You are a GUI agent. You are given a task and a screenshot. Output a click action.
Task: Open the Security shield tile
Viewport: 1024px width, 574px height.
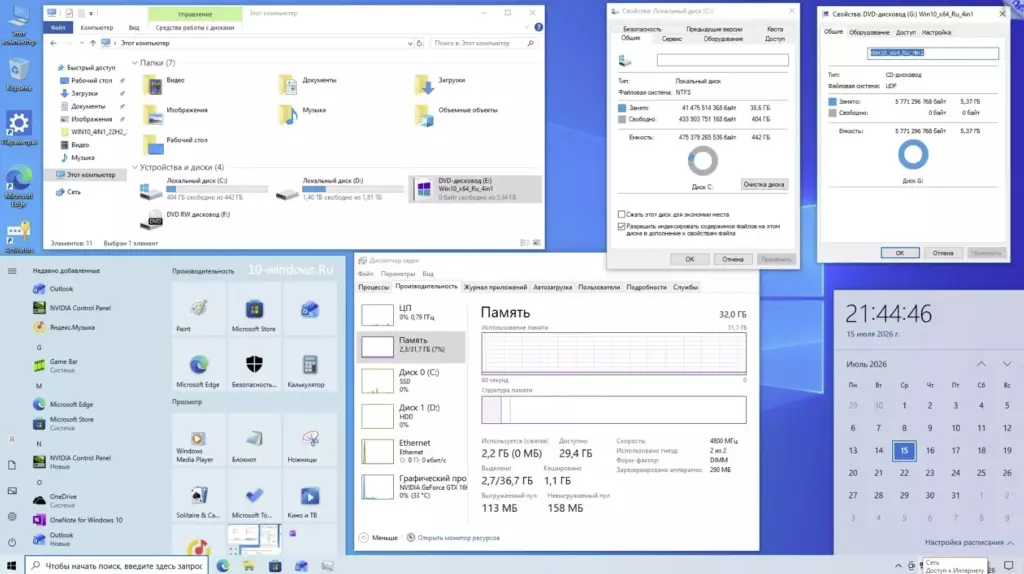tap(254, 365)
